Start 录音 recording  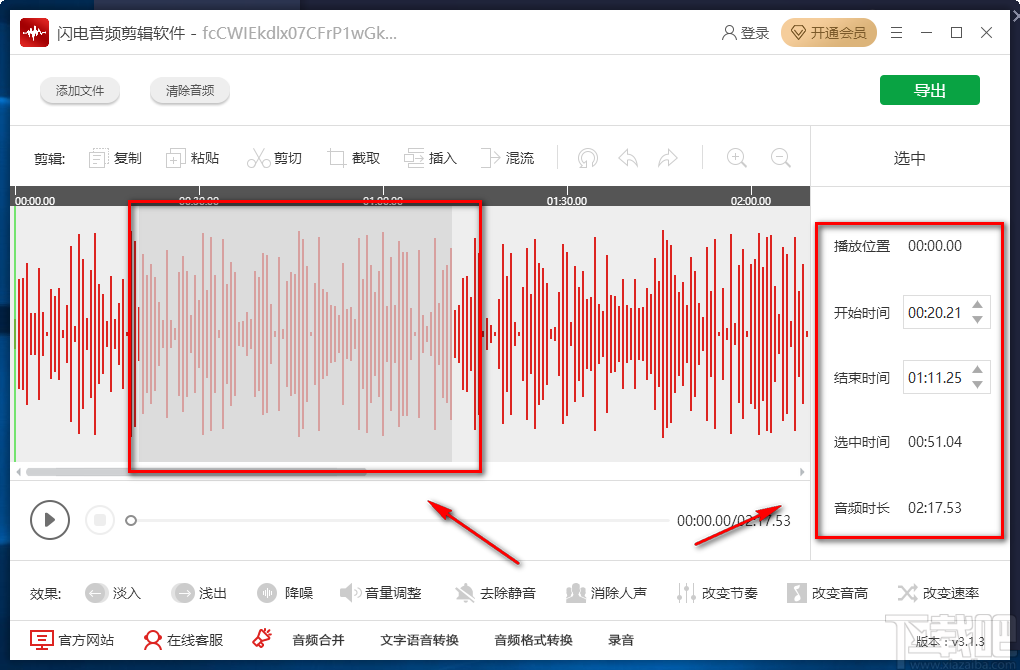click(x=621, y=640)
